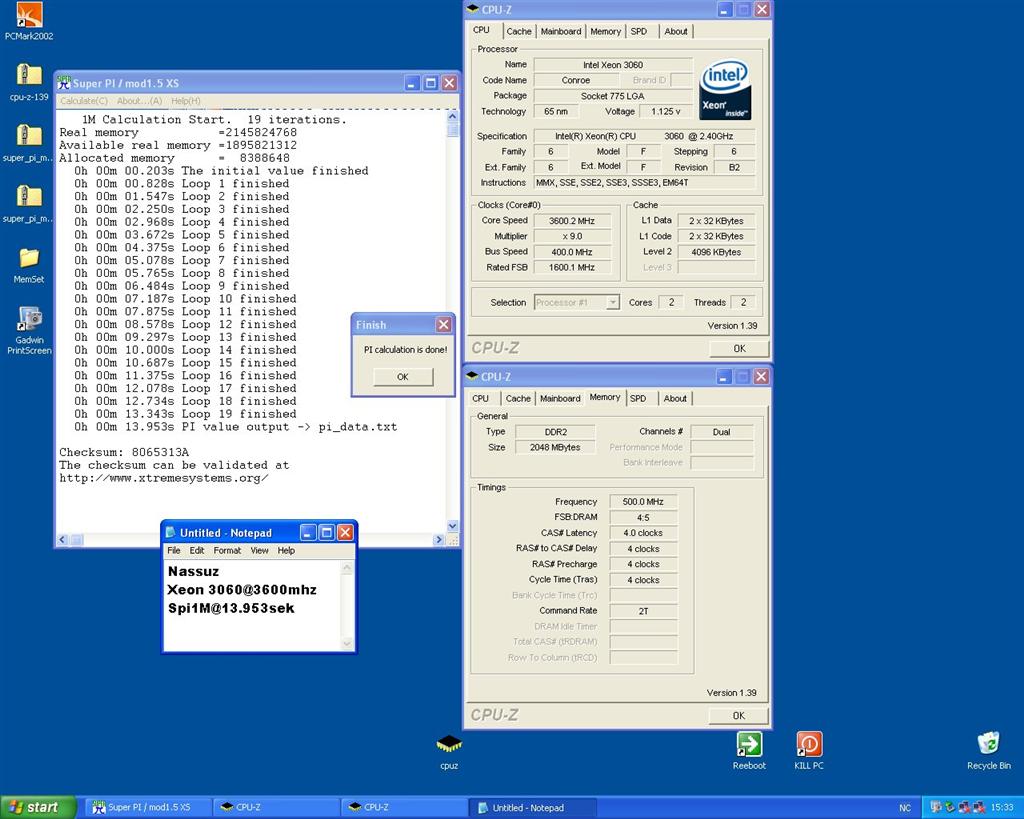Image resolution: width=1024 pixels, height=819 pixels.
Task: Click the Checksum: 8065313A line
Action: coord(124,452)
